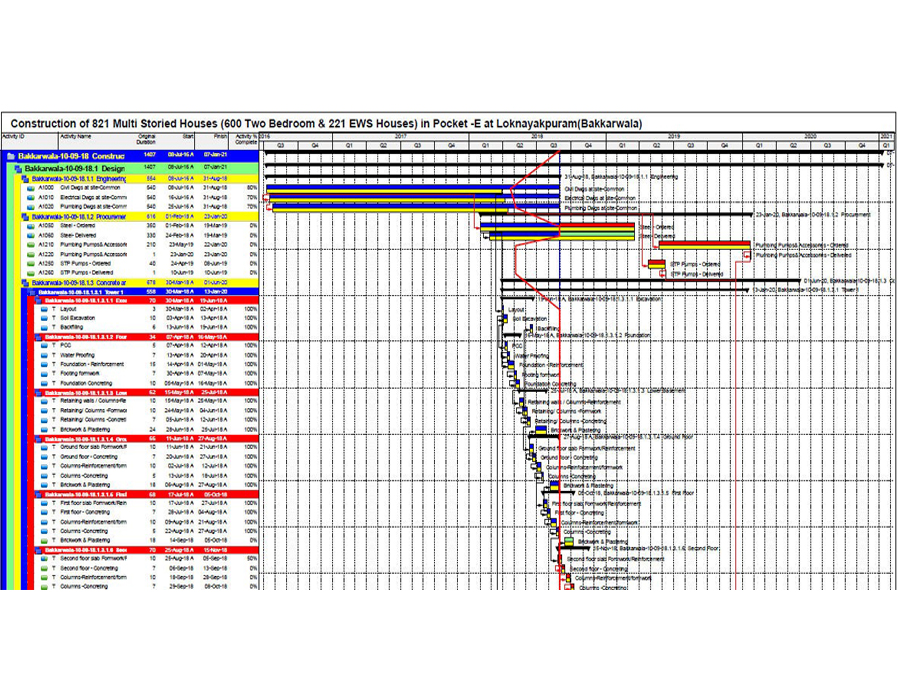Image resolution: width=900 pixels, height=700 pixels.
Task: Click the WBS icon beside the Procurement band
Action: coord(25,217)
